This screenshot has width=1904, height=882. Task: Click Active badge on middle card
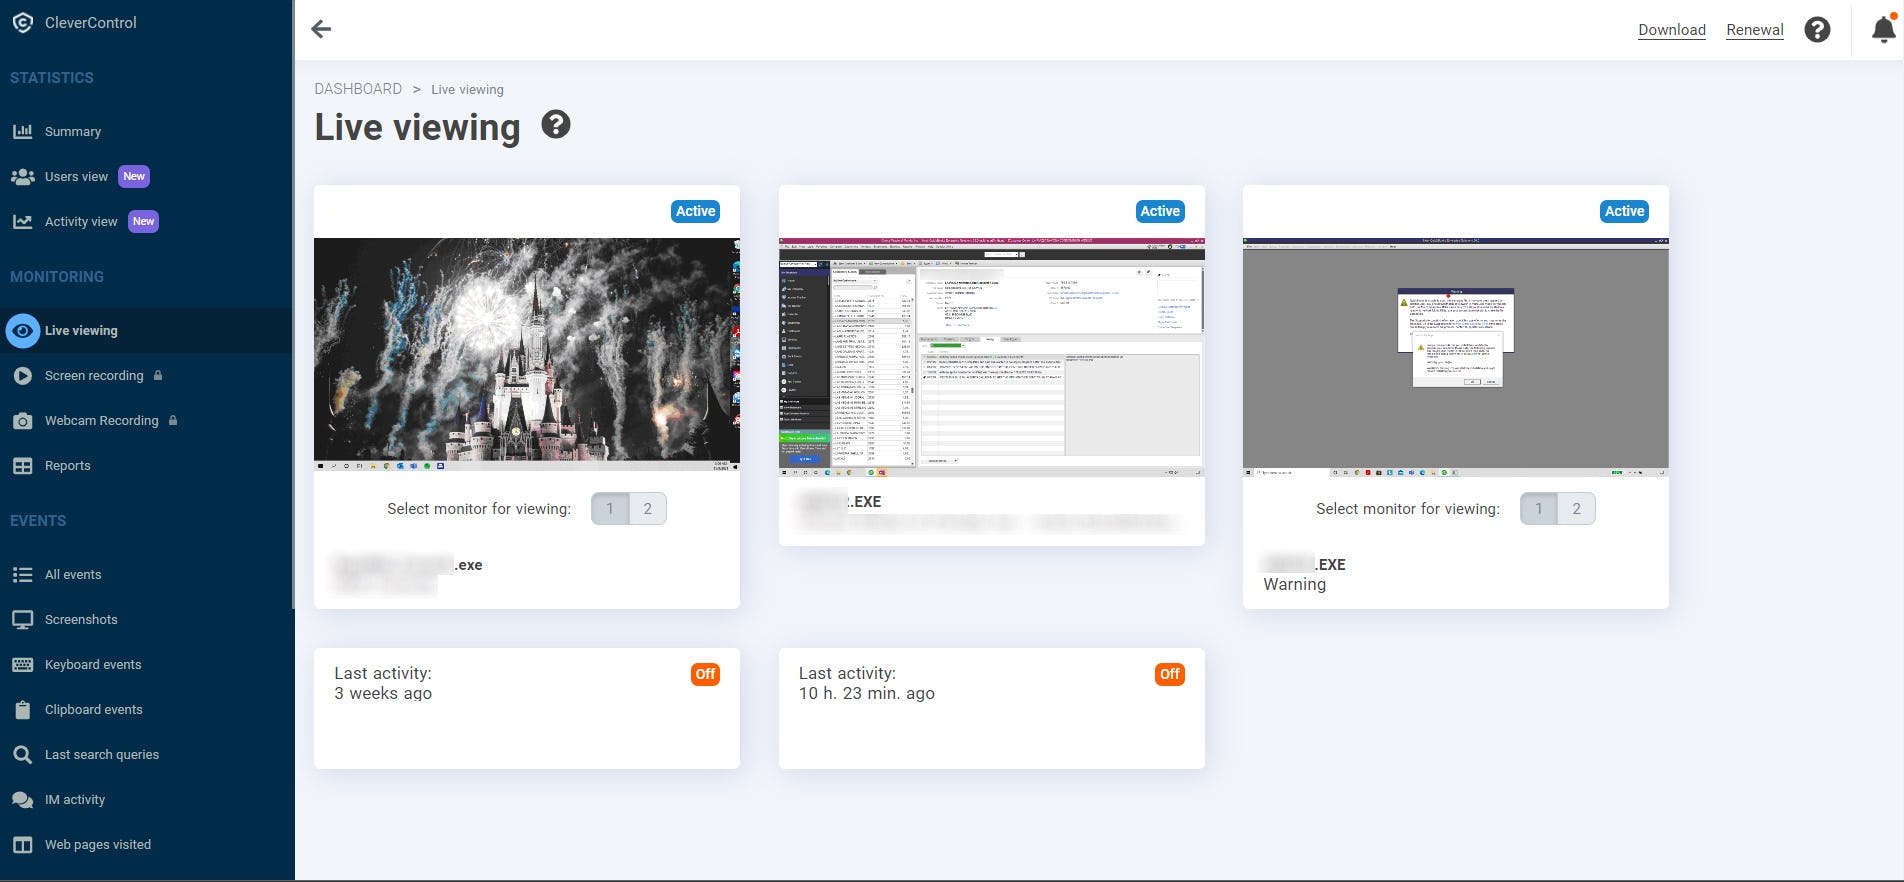click(1160, 211)
